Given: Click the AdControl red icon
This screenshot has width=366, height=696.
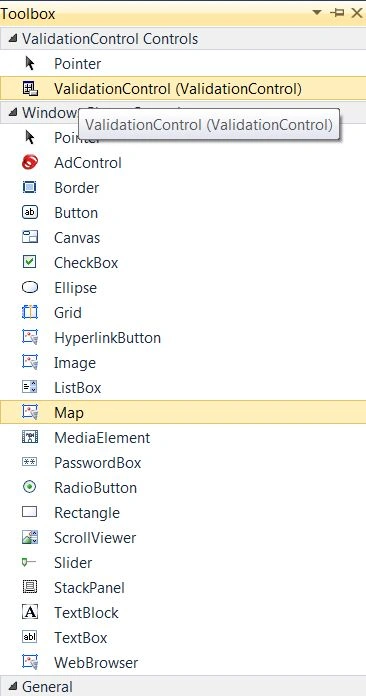Looking at the screenshot, I should coord(30,163).
